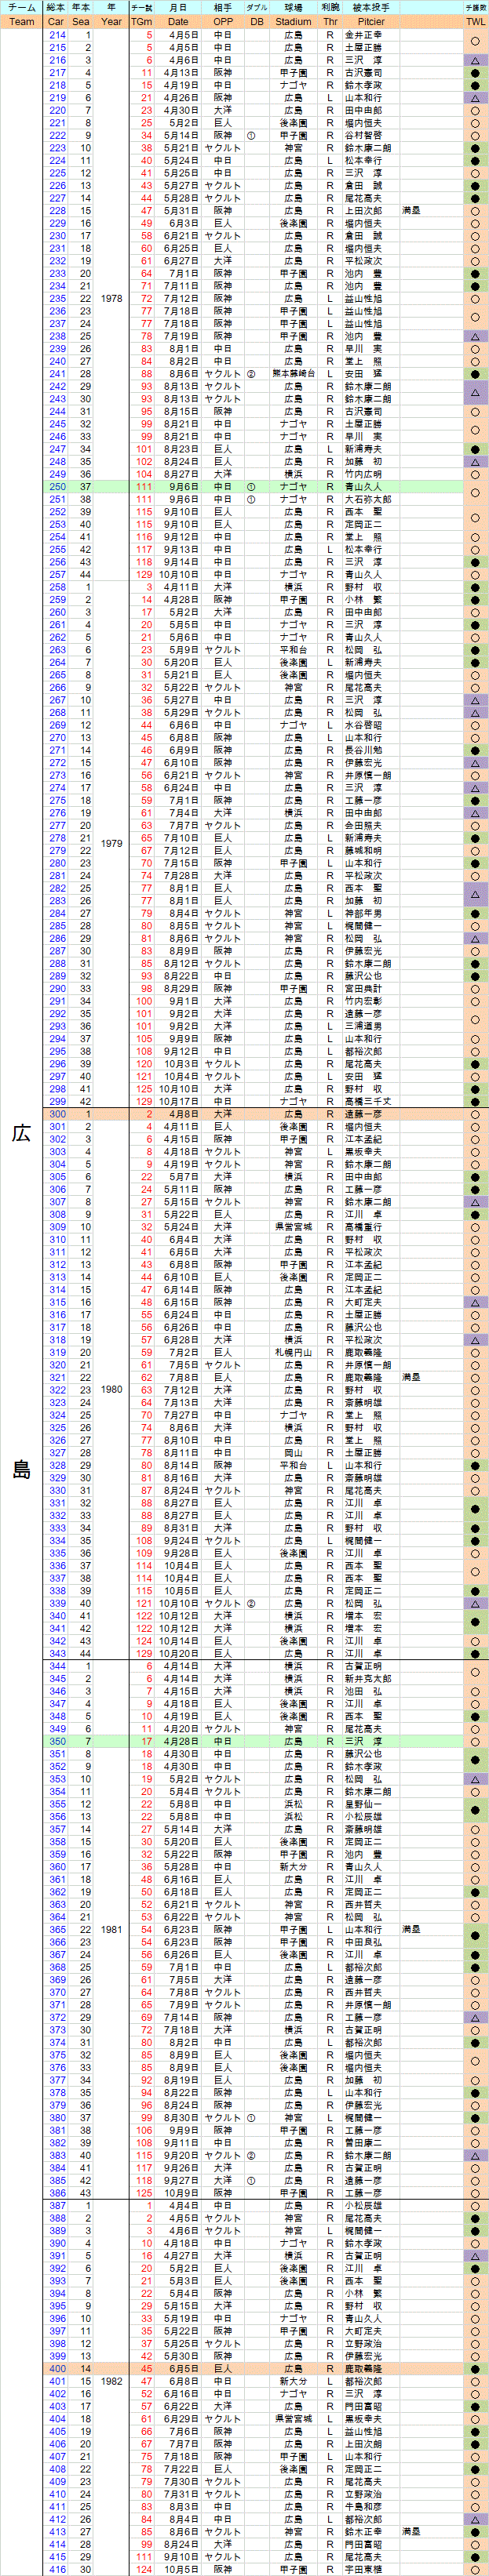Click pitcher name 牛島和彦
Image resolution: width=489 pixels, height=2576 pixels.
363,2506
